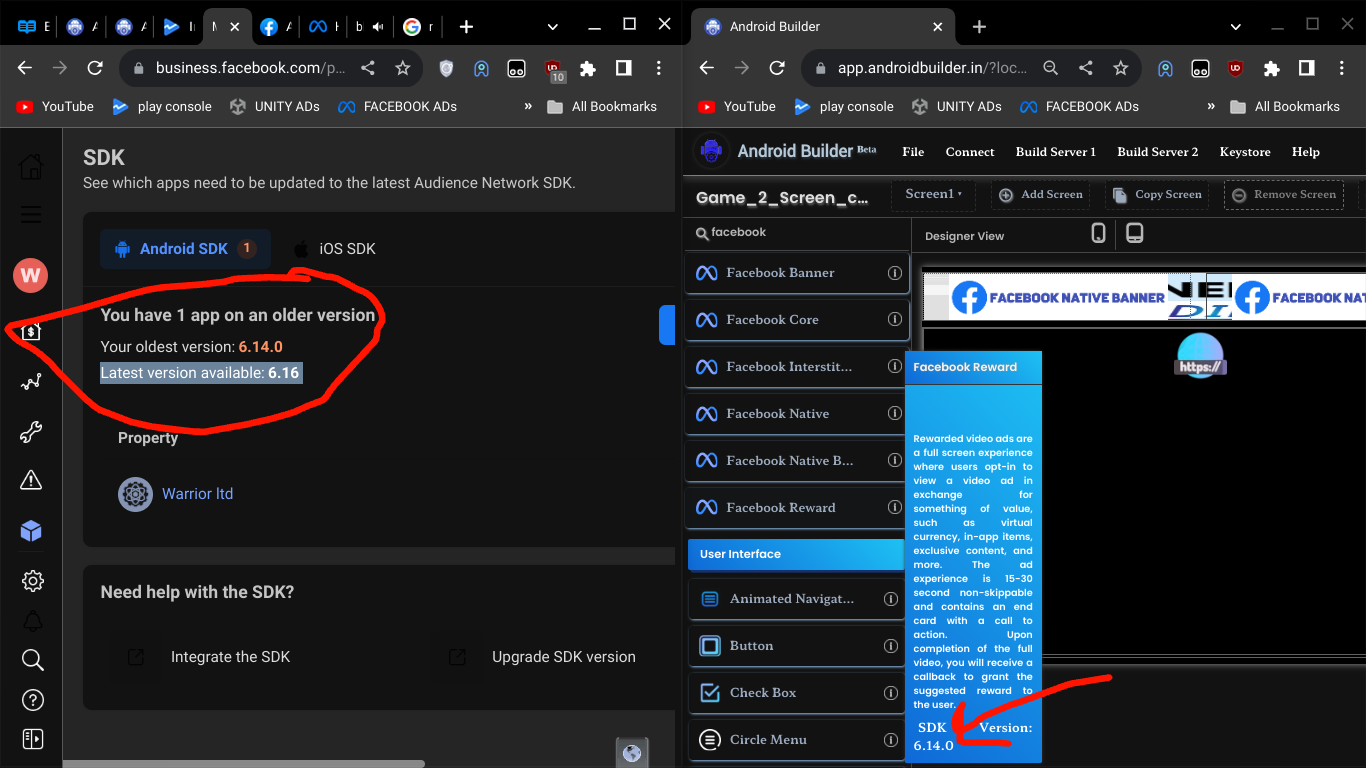Show info for Check Box component
1366x768 pixels.
[890, 693]
